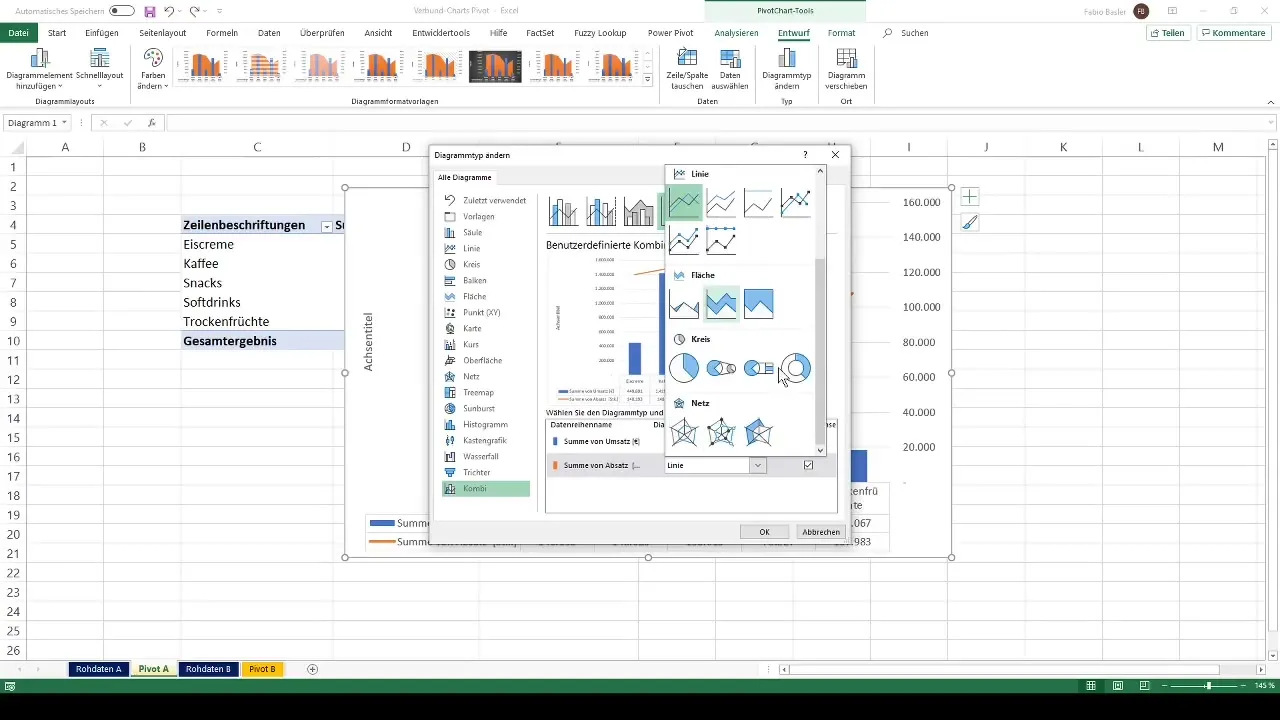This screenshot has width=1280, height=720.
Task: Click Diagramm verschieben icon
Action: point(846,68)
